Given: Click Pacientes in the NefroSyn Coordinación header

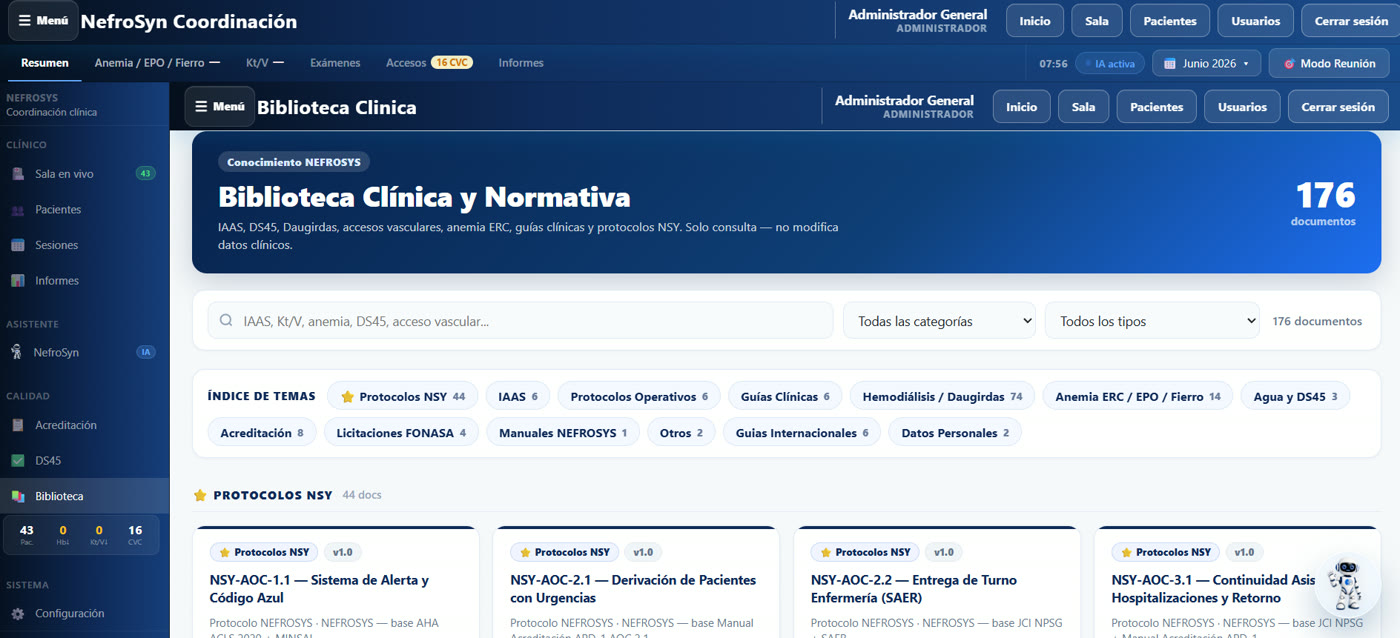Looking at the screenshot, I should click(1170, 21).
